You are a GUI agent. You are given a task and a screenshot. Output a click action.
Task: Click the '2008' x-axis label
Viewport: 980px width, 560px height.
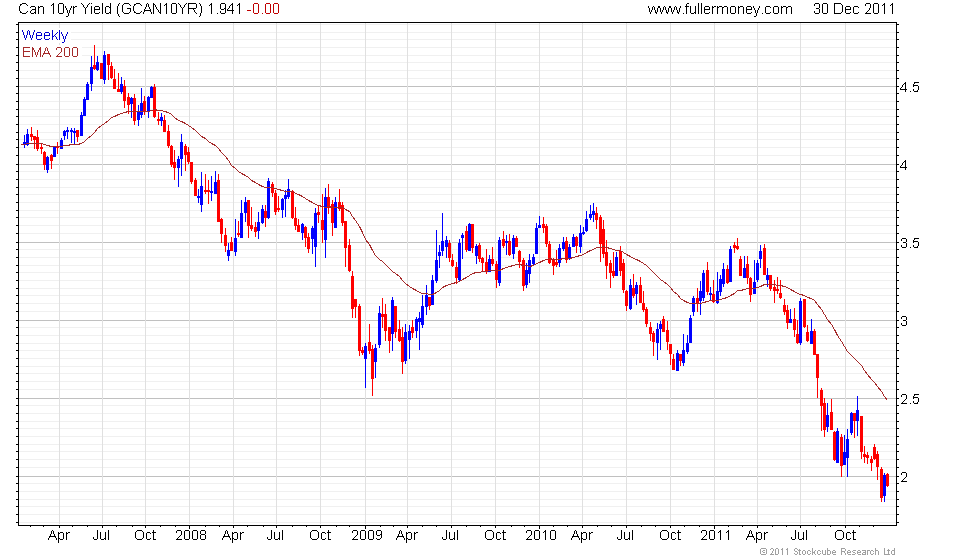[191, 536]
